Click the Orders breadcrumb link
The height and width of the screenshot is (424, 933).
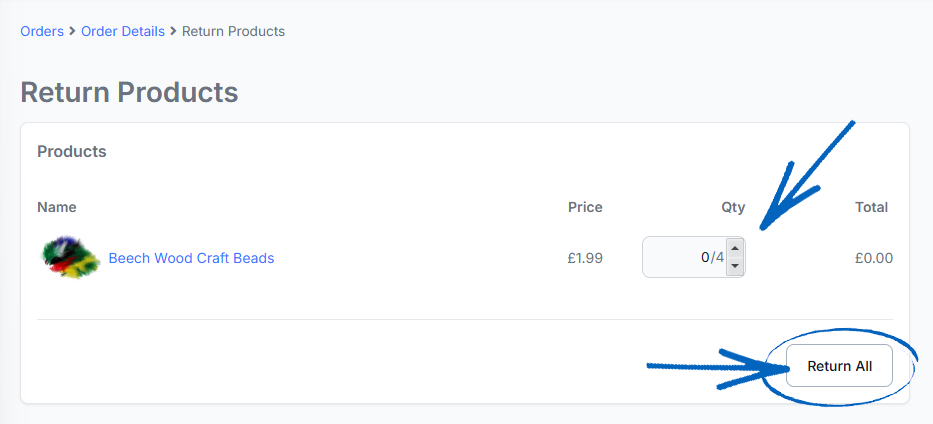(x=42, y=31)
